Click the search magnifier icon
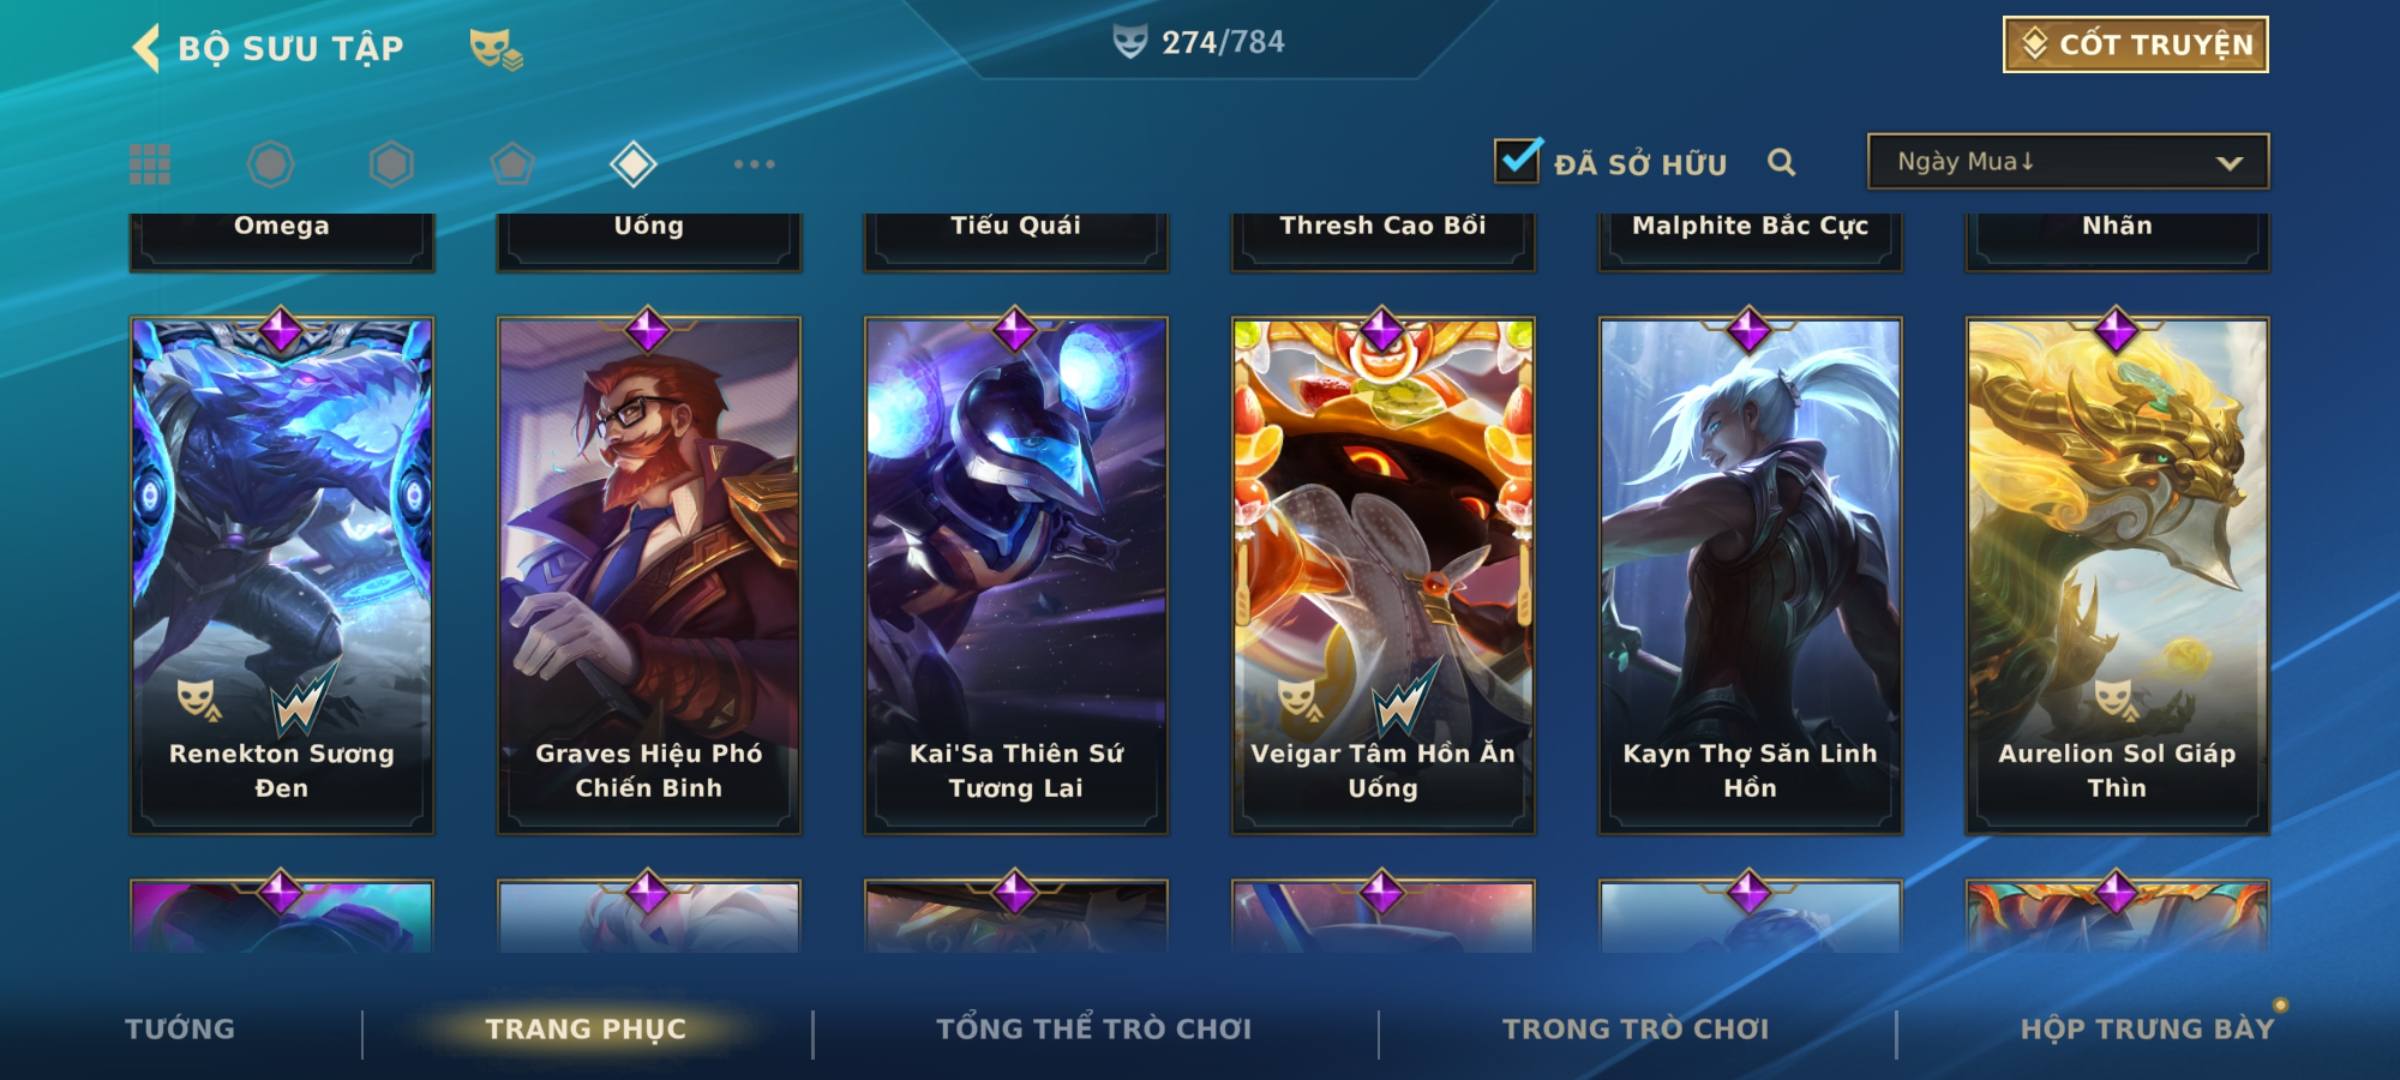Screen dimensions: 2400x1080 1781,162
